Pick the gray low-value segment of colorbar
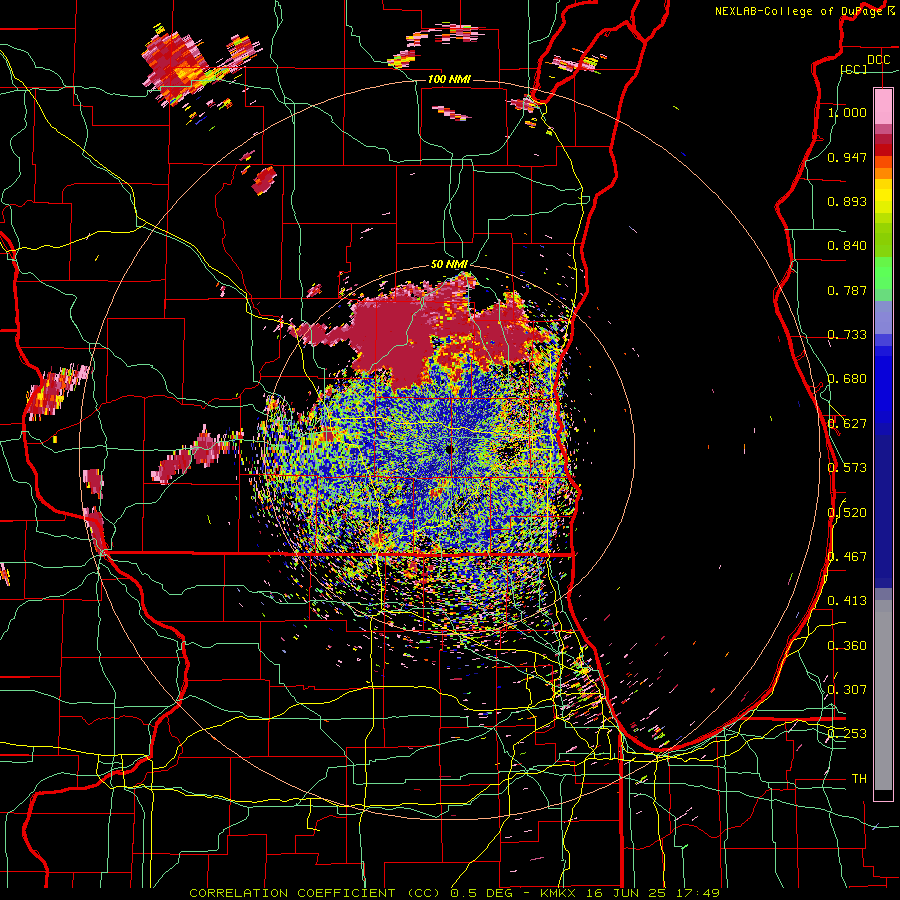This screenshot has height=900, width=900. point(883,695)
